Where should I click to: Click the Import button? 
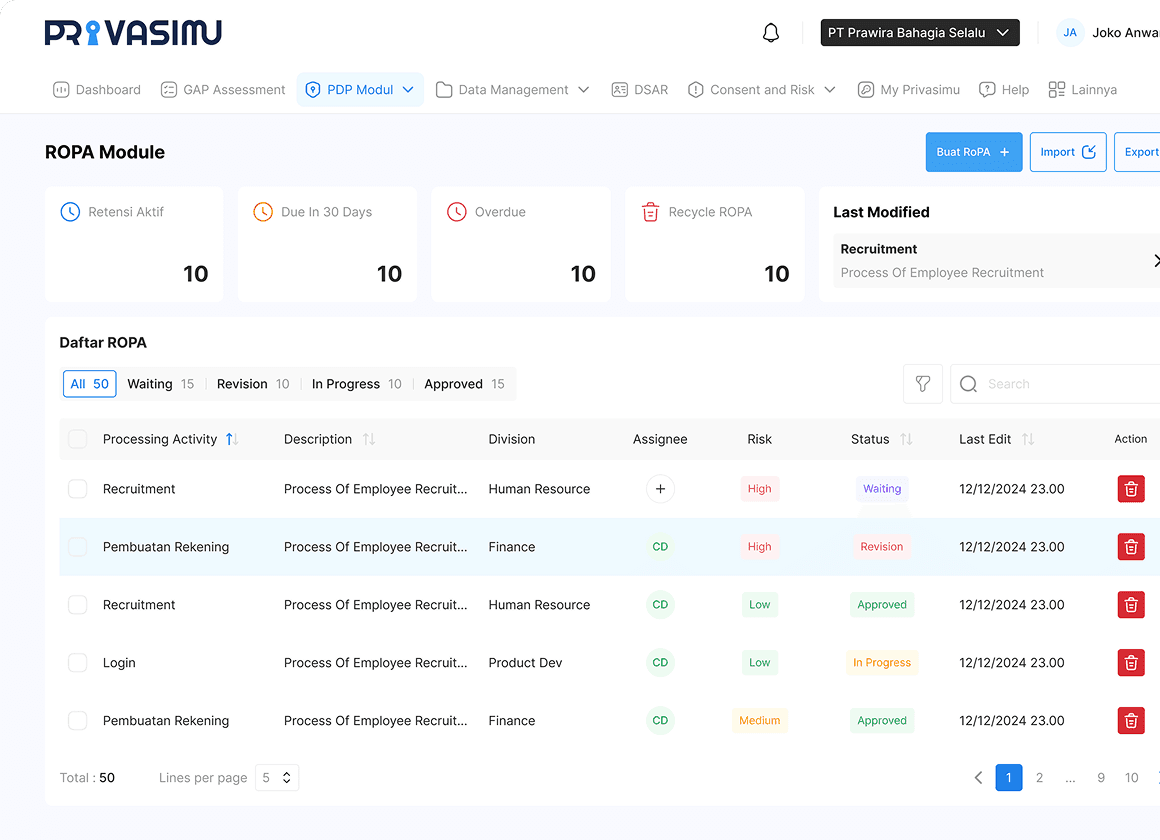pos(1068,152)
